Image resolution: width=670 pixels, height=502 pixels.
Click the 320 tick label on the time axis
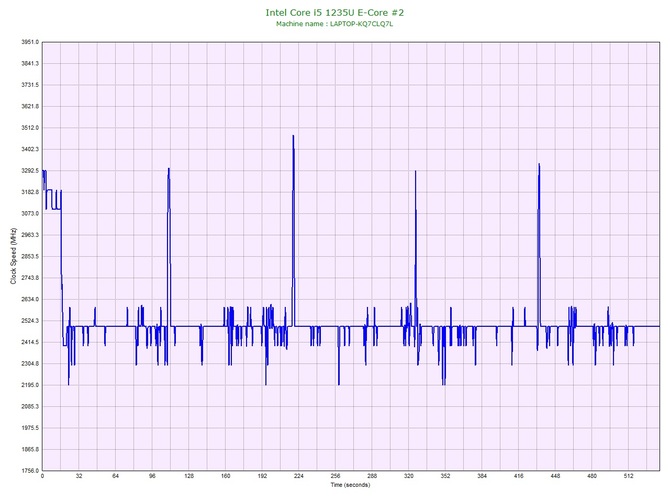409,476
